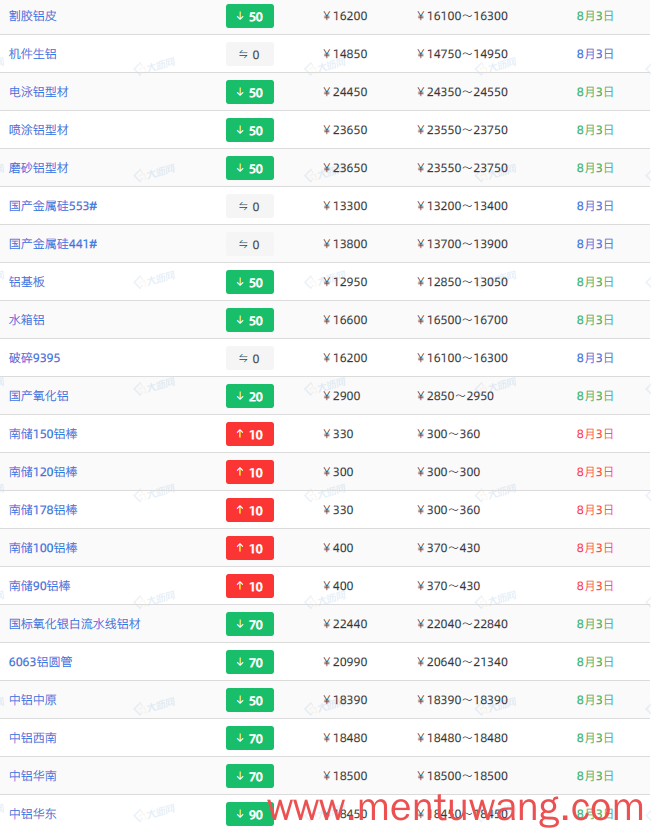
Task: Select the ¥20990 price for 6063铝圆管
Action: (345, 662)
